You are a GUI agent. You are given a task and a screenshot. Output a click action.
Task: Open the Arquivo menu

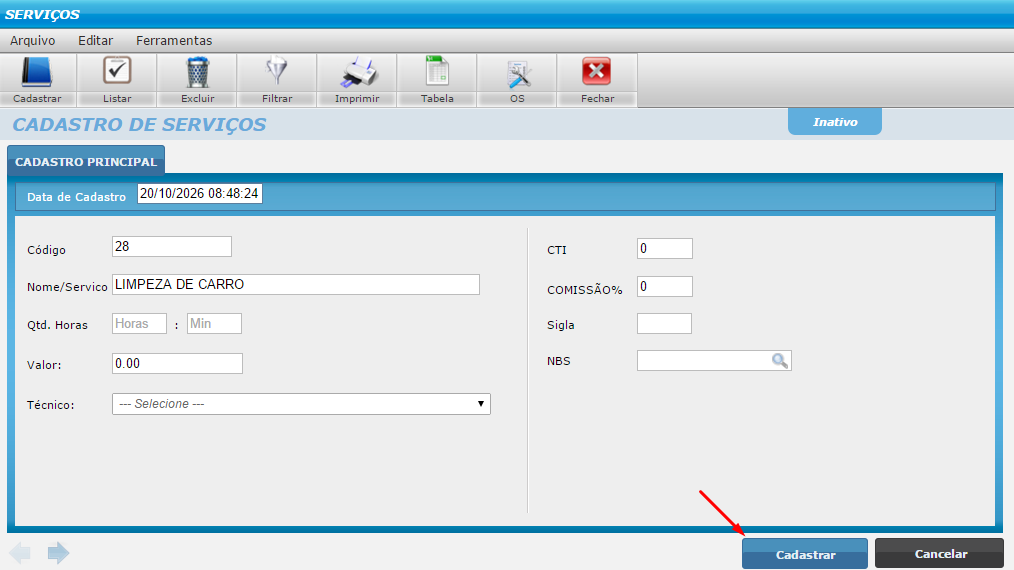pyautogui.click(x=32, y=40)
